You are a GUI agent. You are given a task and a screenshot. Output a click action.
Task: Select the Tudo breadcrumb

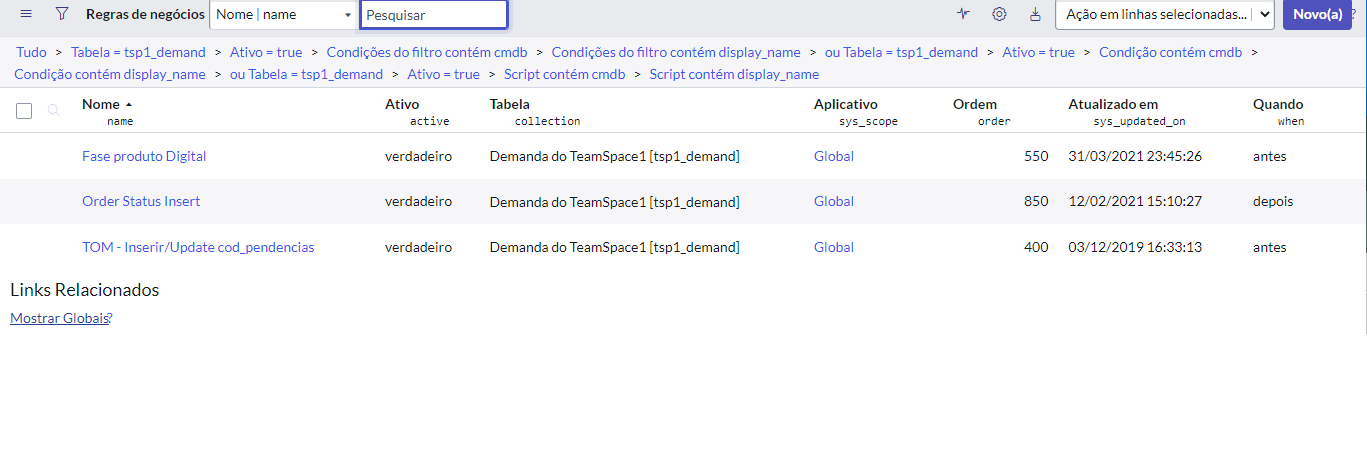[x=31, y=52]
